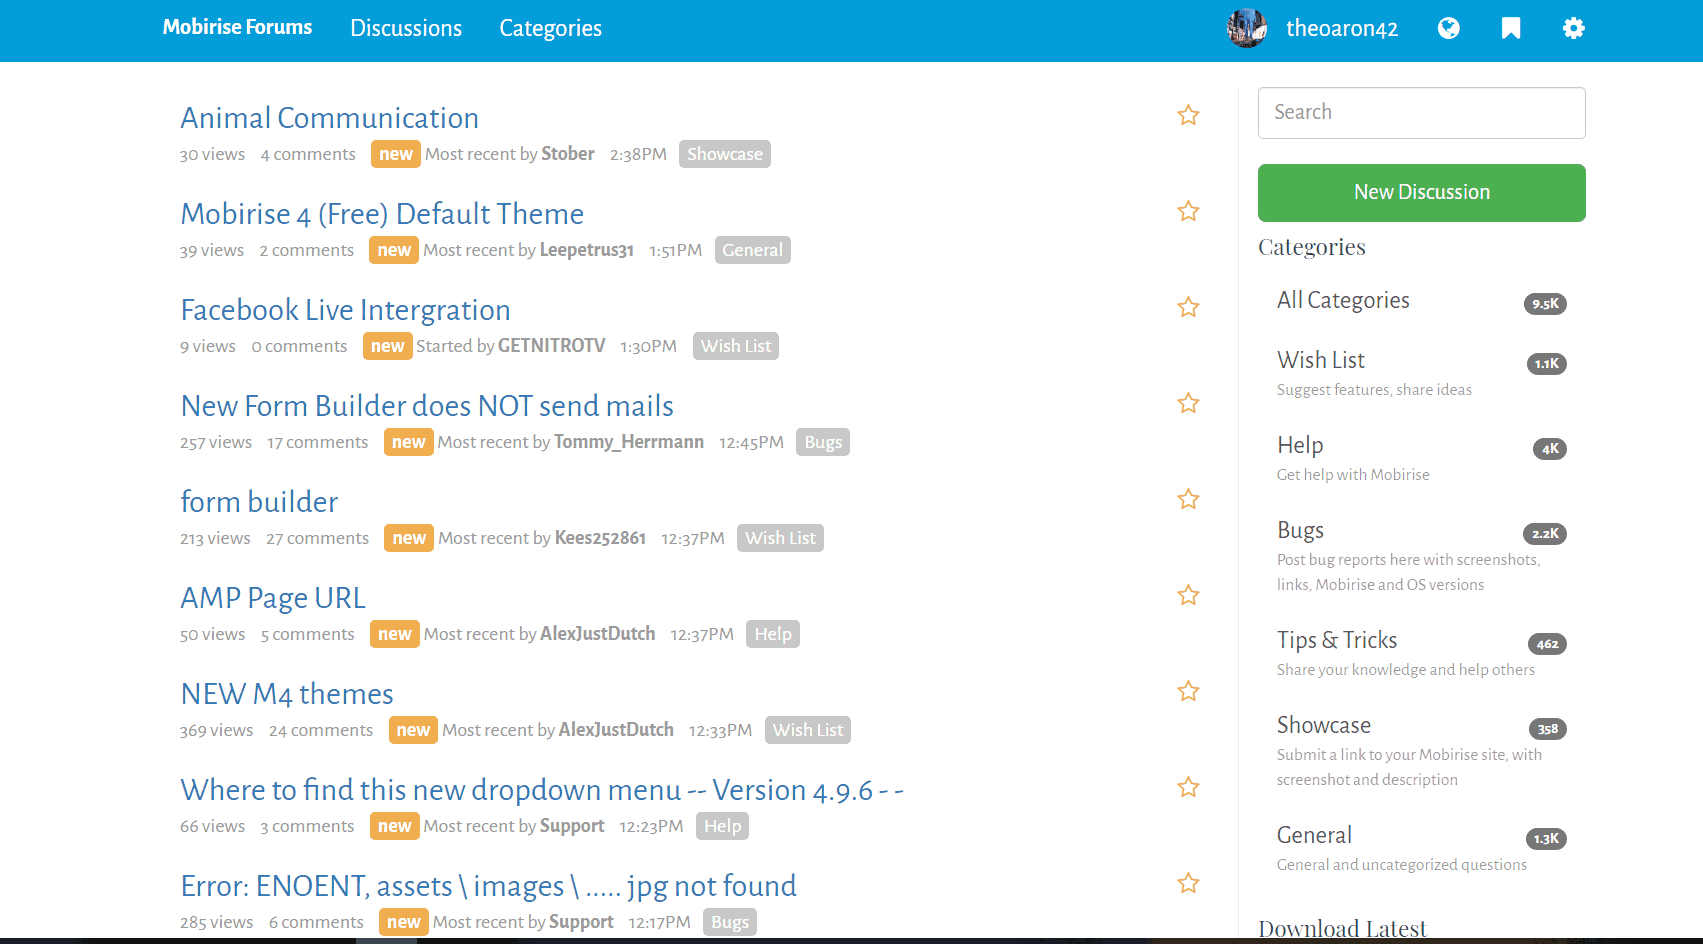The width and height of the screenshot is (1703, 944).
Task: Click the 2:38PM timestamp
Action: pos(638,154)
